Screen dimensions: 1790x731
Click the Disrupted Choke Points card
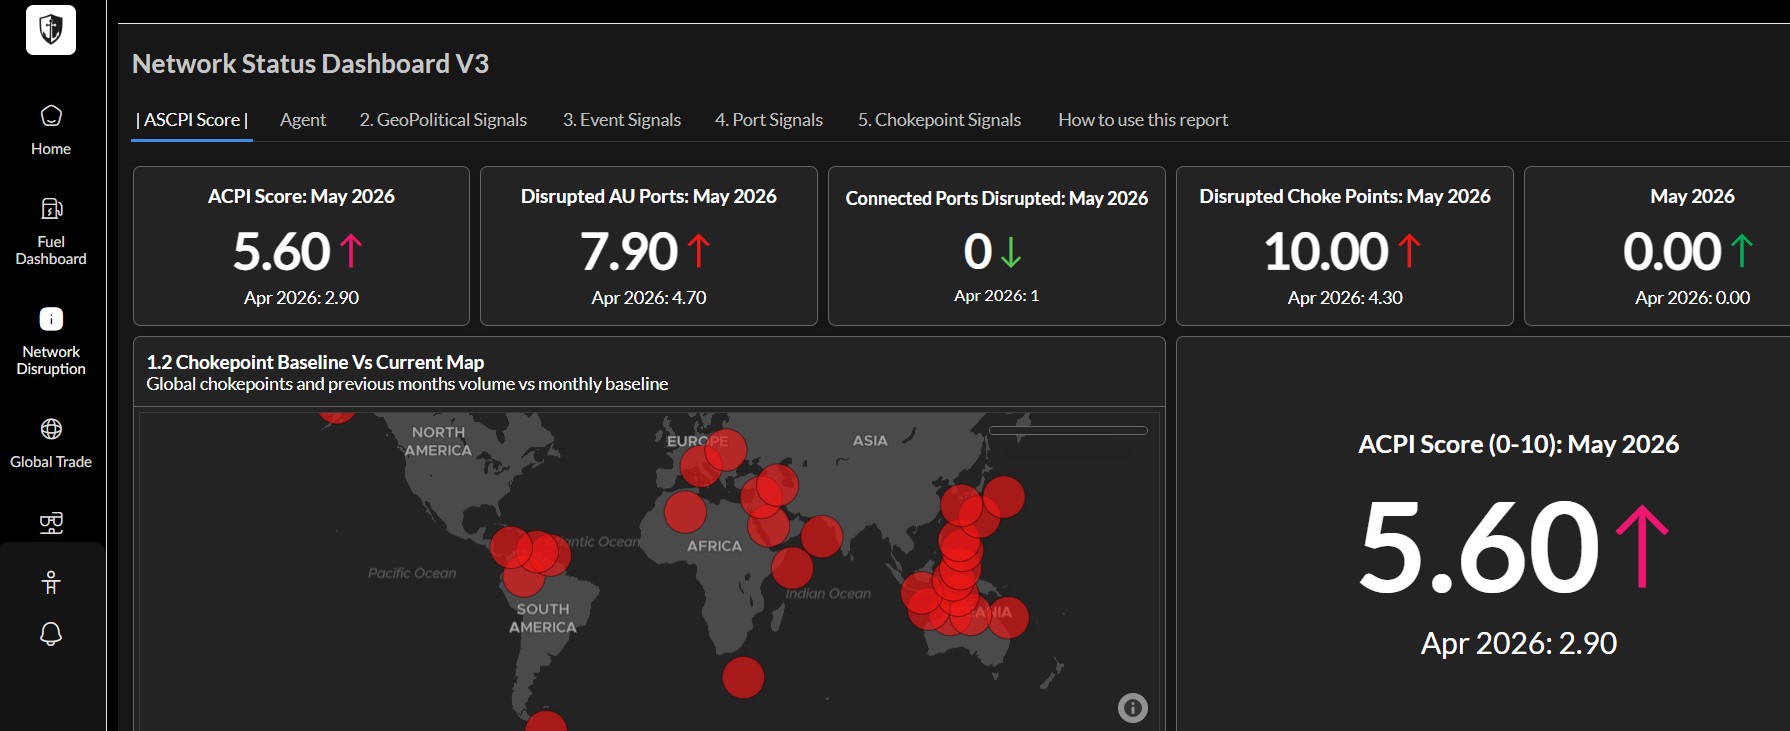[1345, 246]
